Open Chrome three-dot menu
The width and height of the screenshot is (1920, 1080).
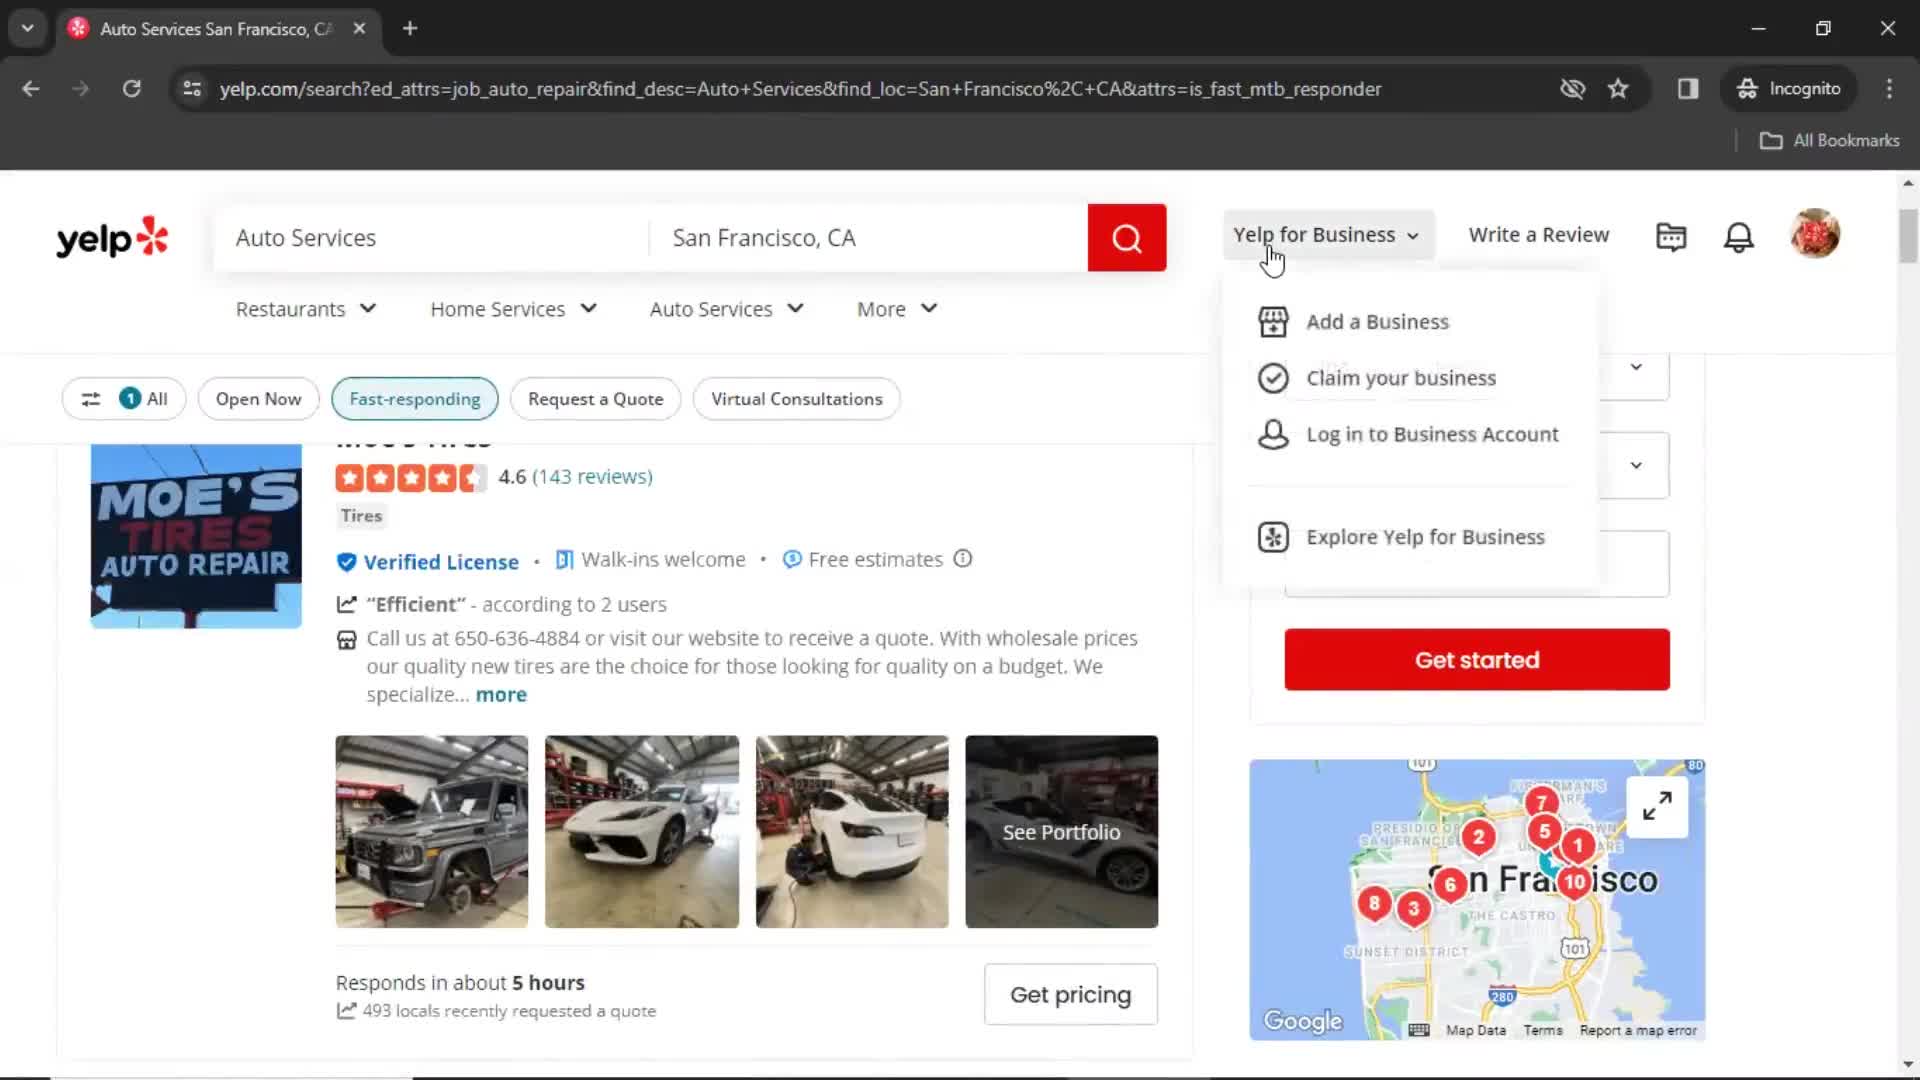[1889, 89]
